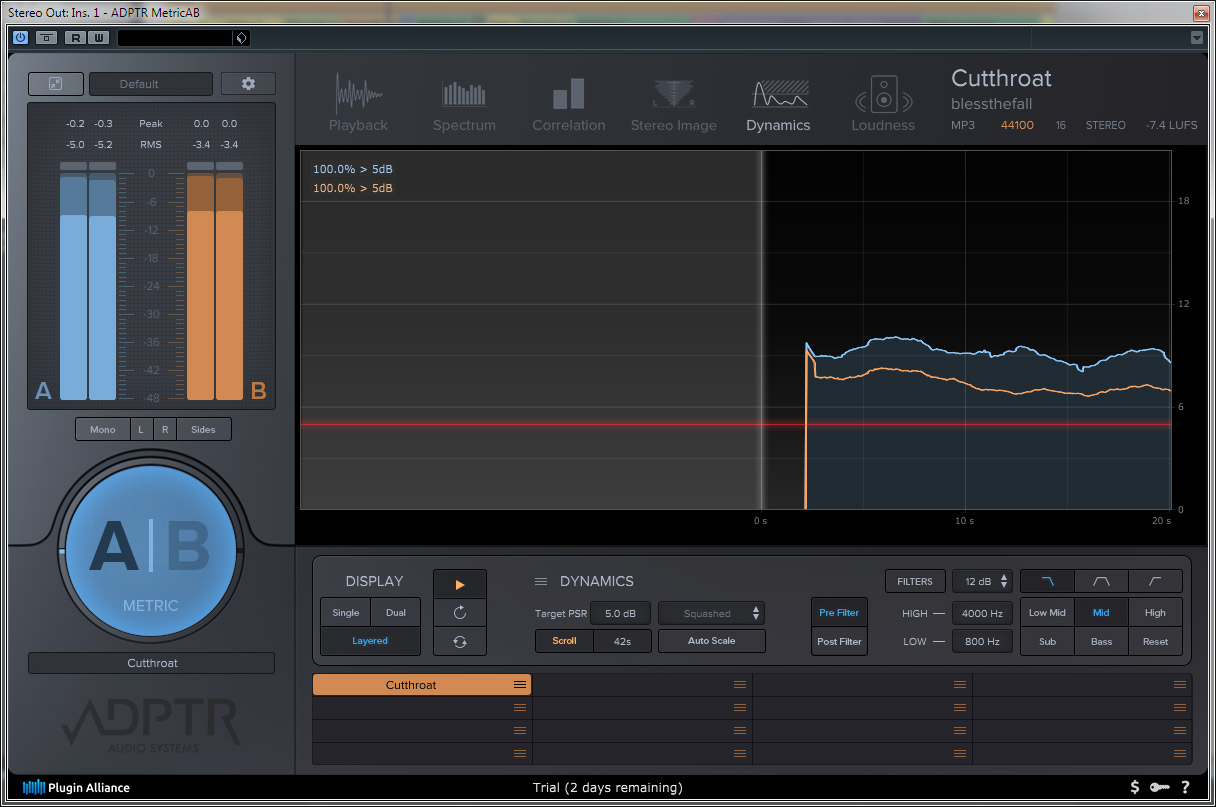Screen dimensions: 1216x807
Task: Click the 42s scroll time field
Action: pos(623,641)
